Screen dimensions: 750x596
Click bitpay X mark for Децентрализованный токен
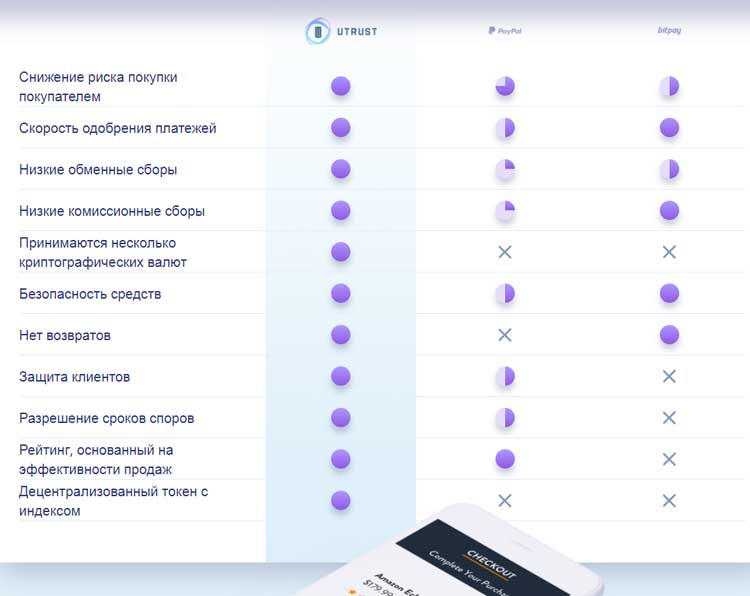pos(669,501)
